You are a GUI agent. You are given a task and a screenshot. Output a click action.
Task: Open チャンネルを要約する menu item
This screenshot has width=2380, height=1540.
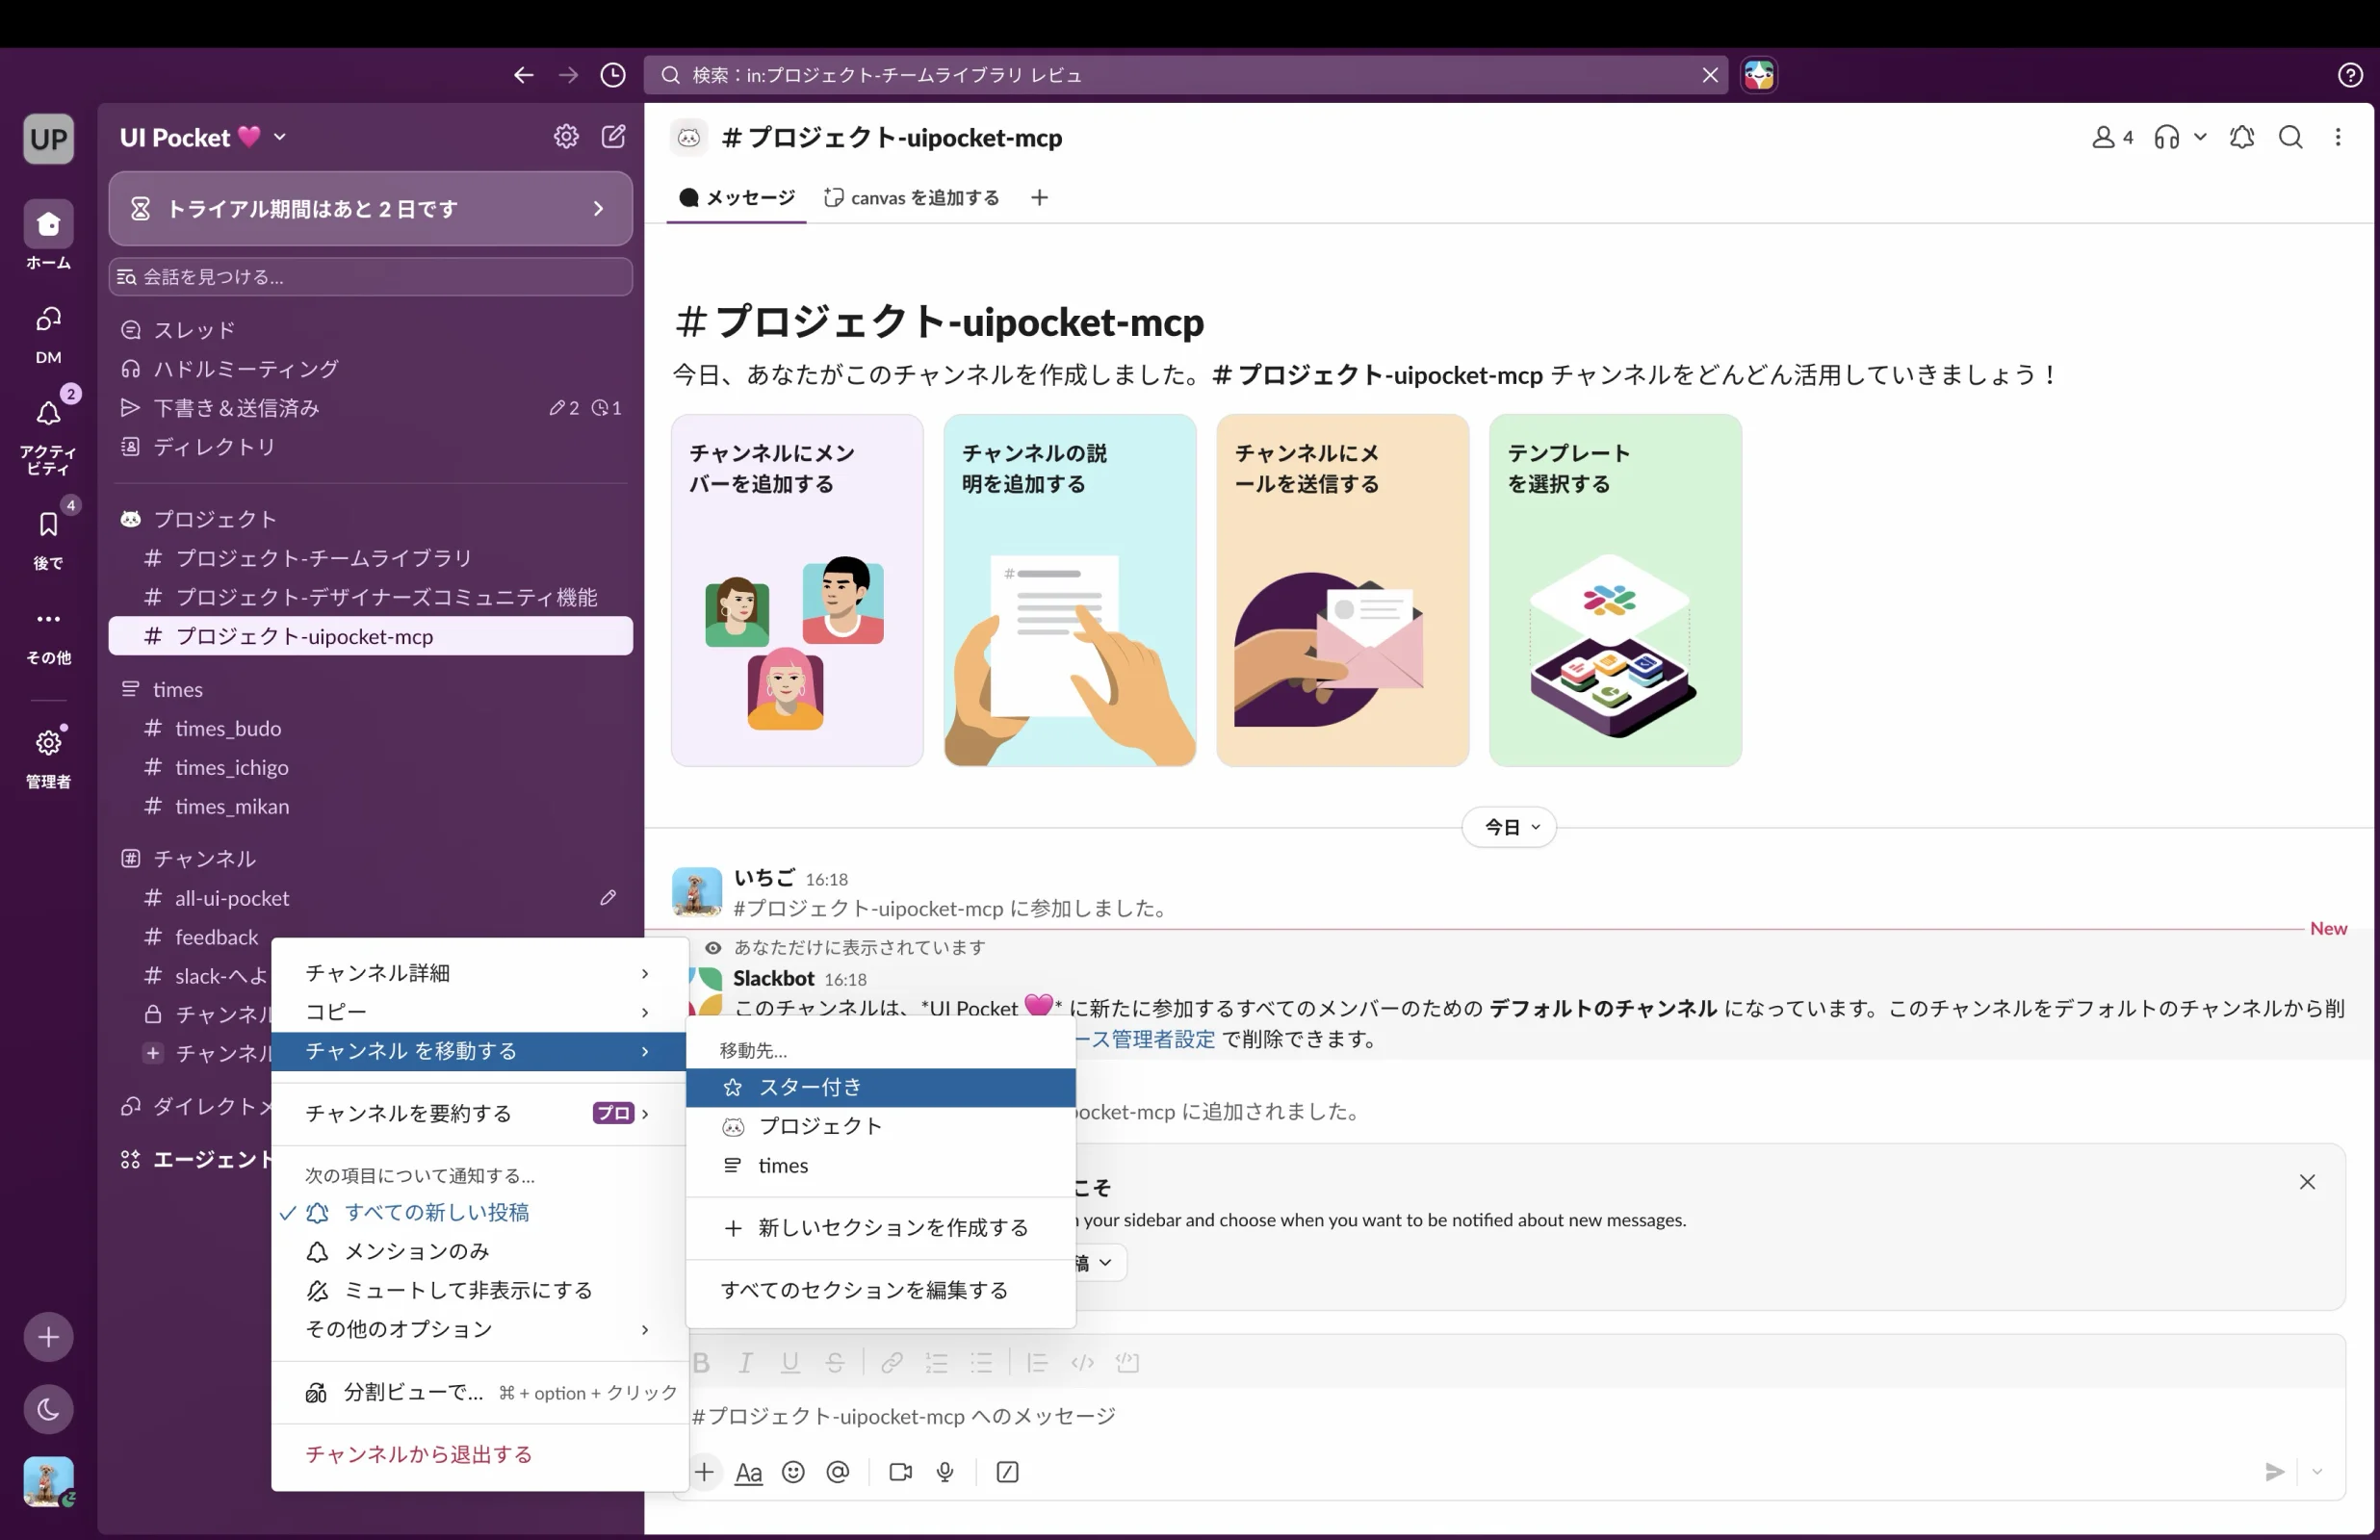480,1113
